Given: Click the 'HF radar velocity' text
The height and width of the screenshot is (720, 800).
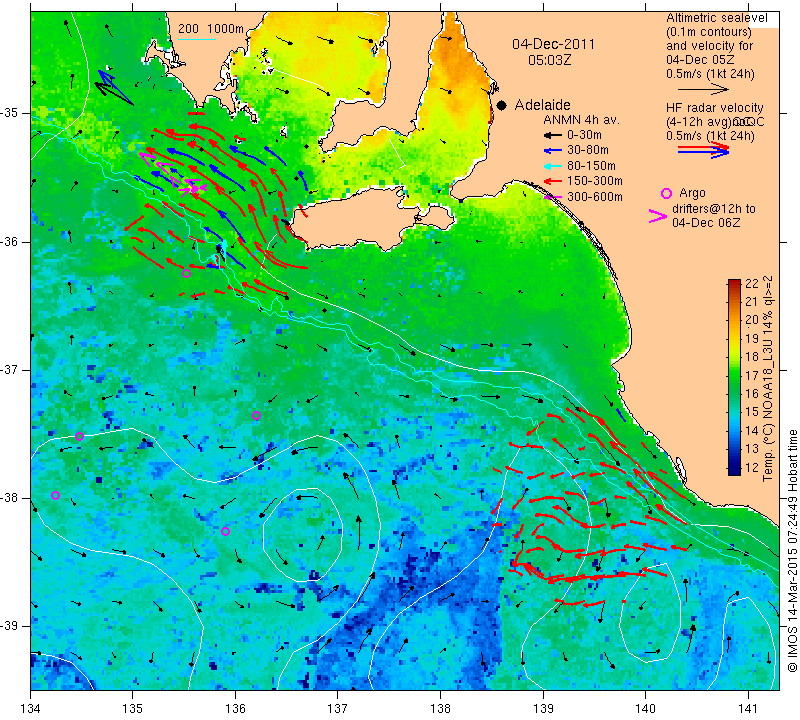Looking at the screenshot, I should point(715,108).
